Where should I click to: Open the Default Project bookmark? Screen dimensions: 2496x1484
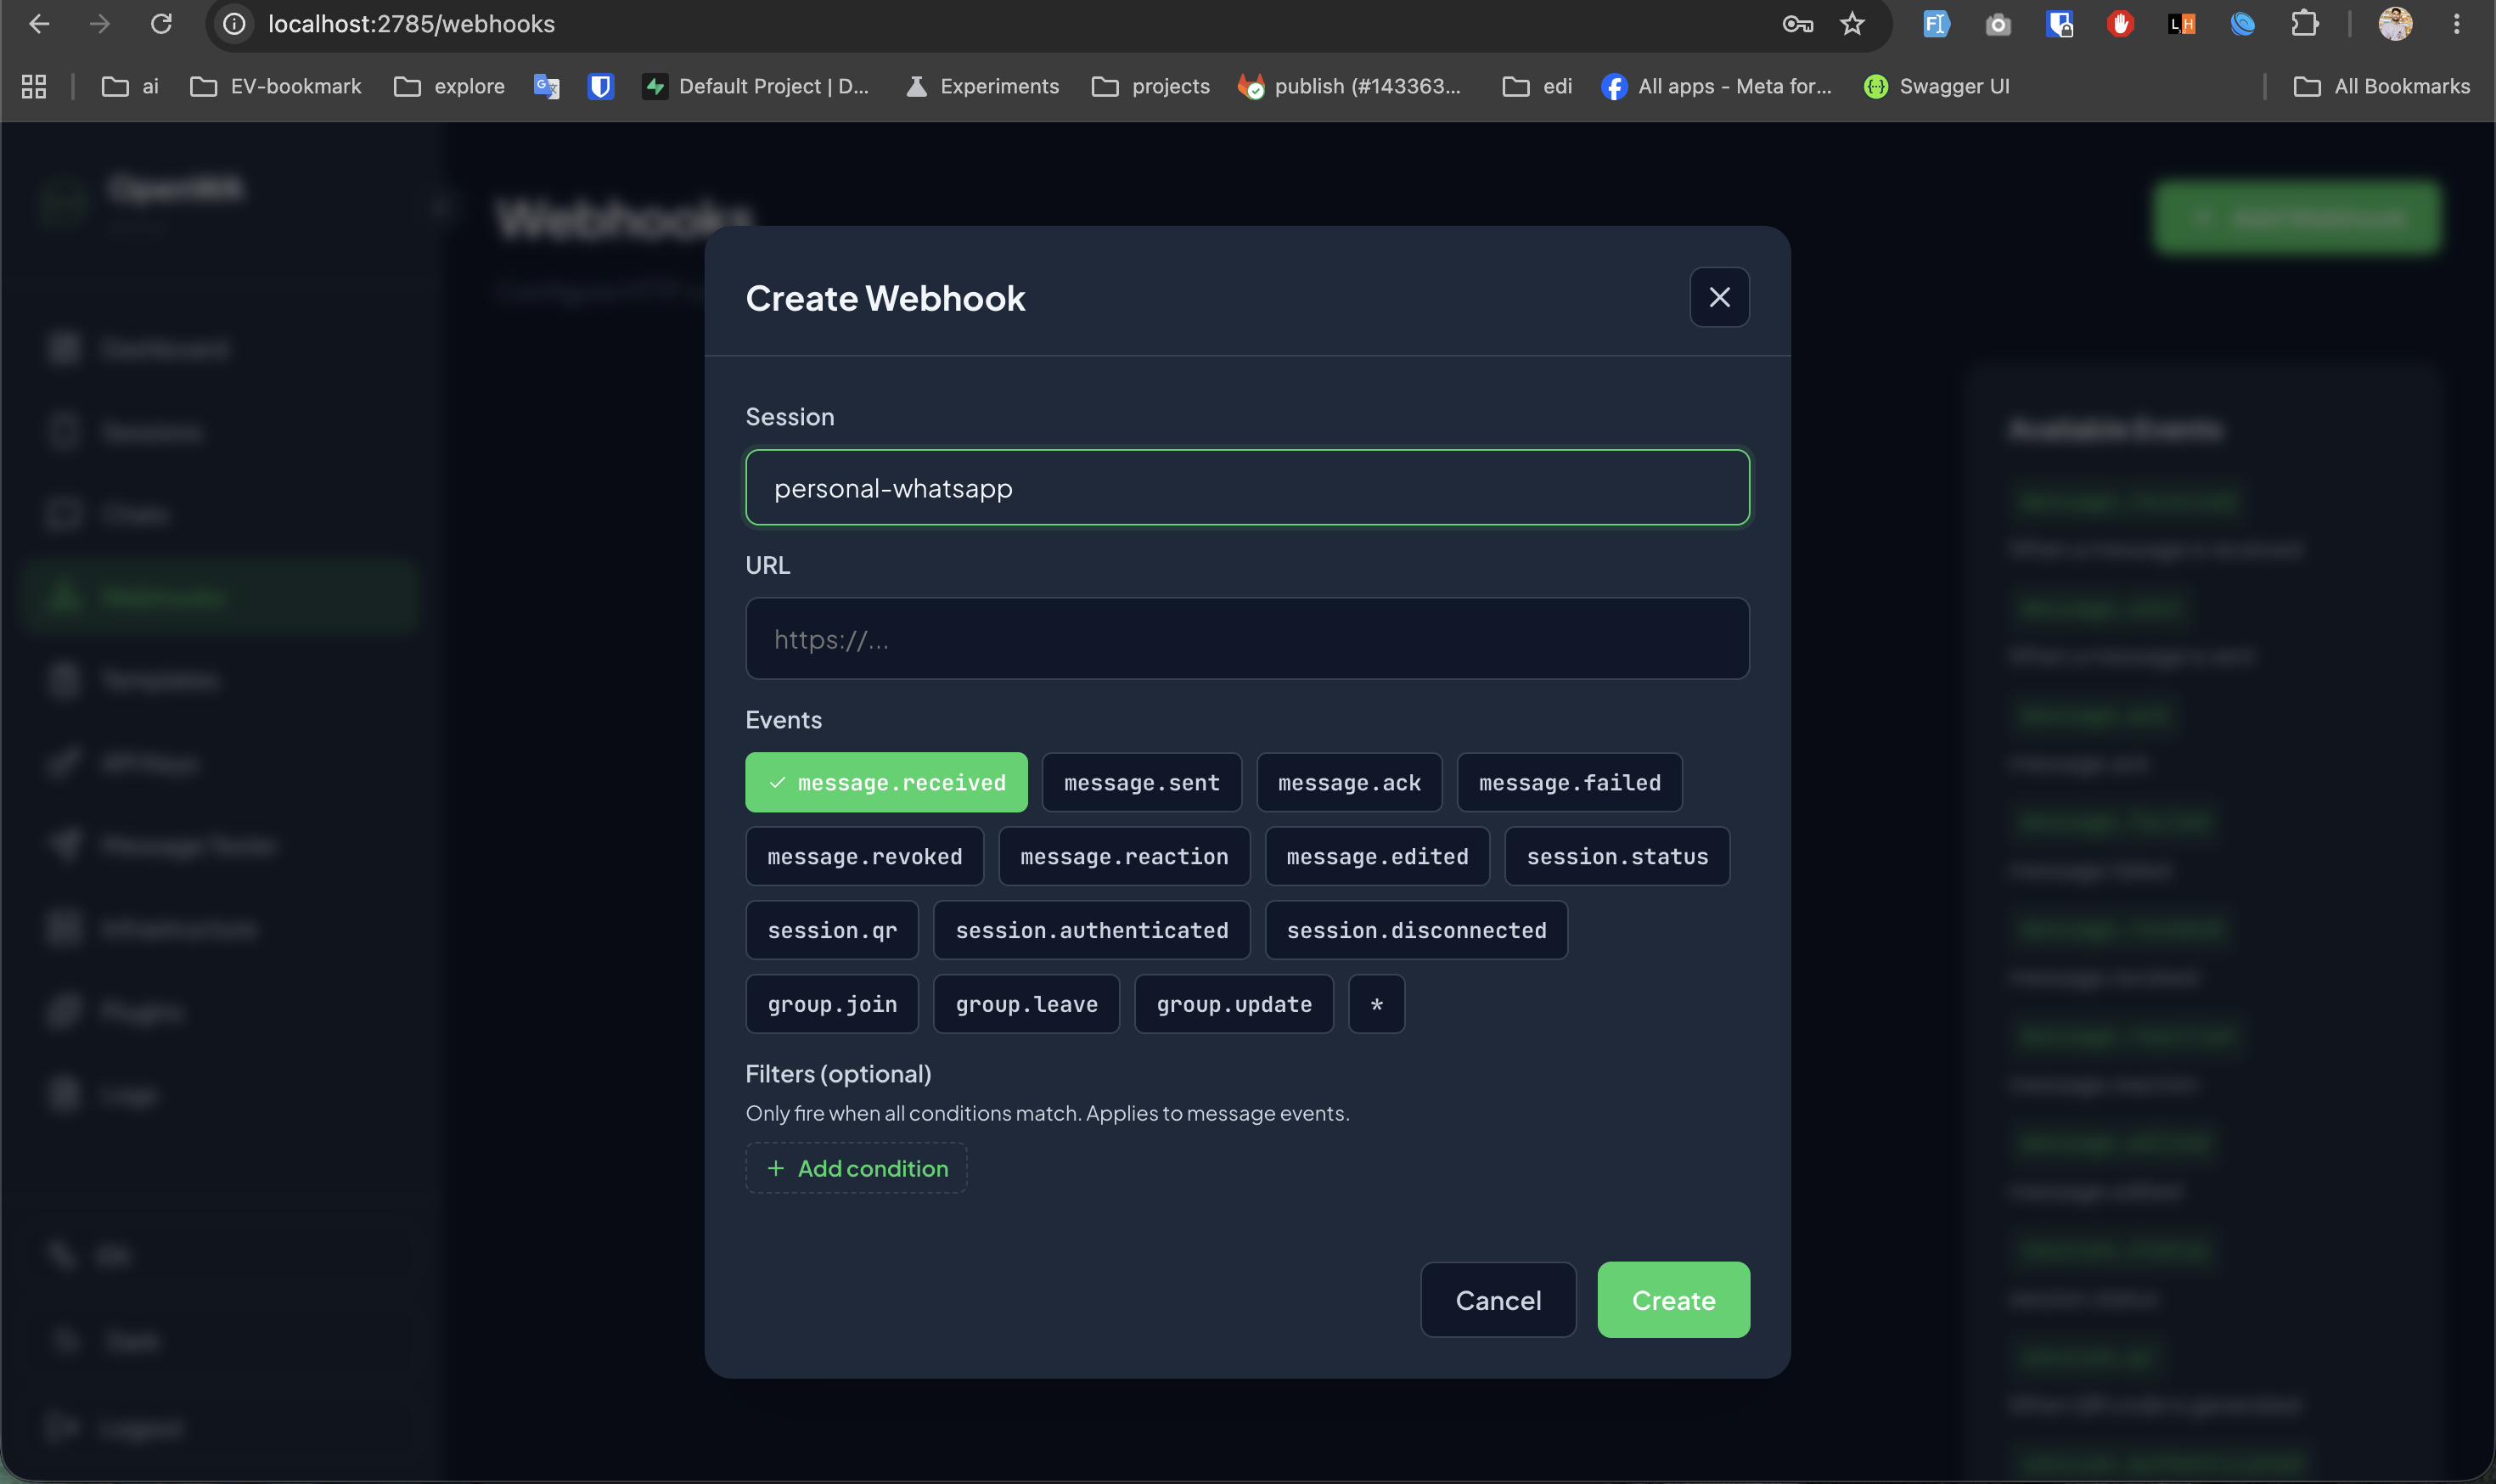pos(756,87)
